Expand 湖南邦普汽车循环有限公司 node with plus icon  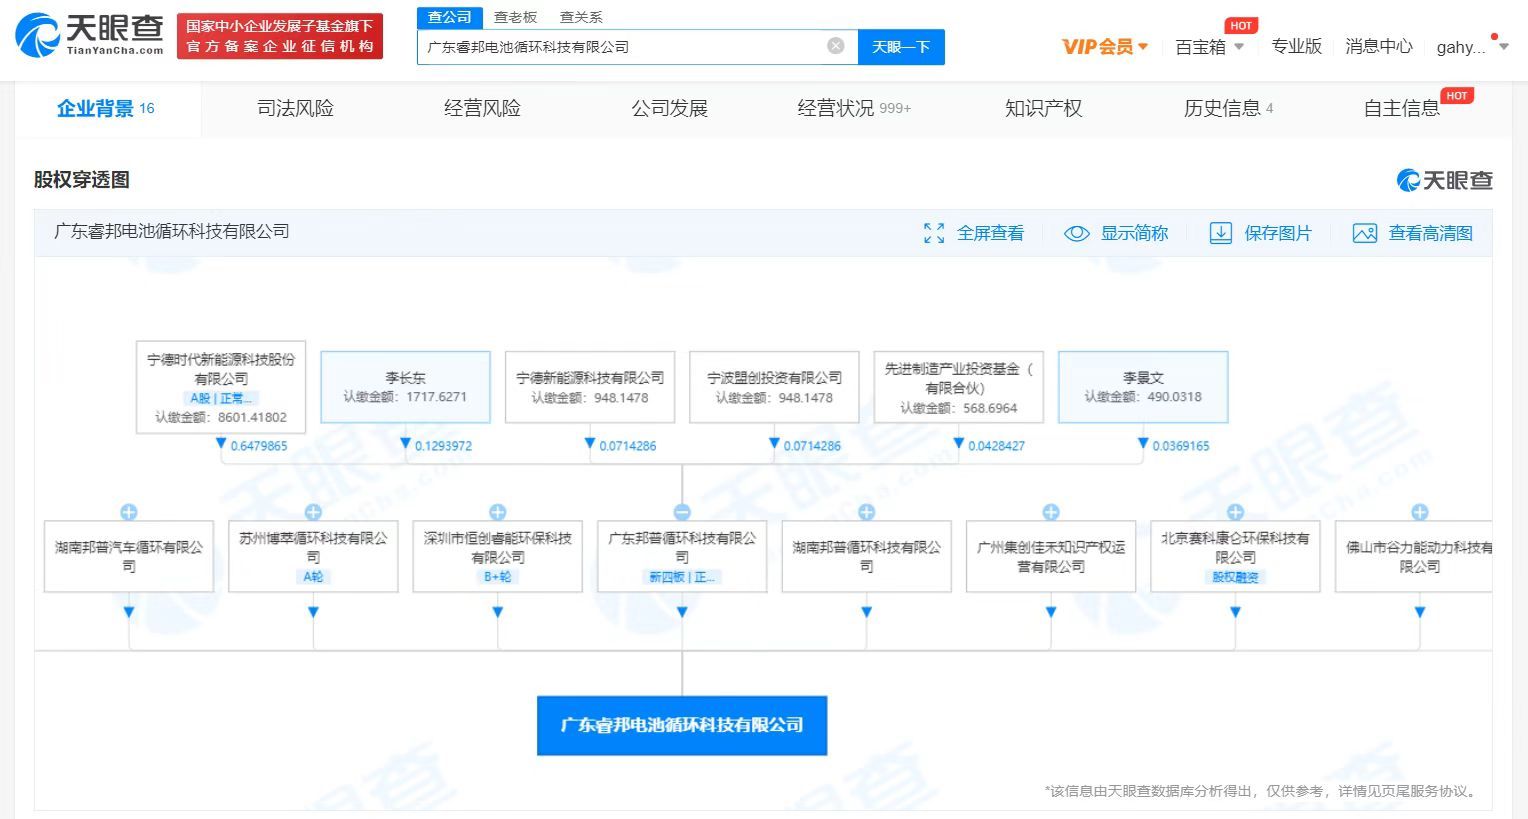[129, 512]
